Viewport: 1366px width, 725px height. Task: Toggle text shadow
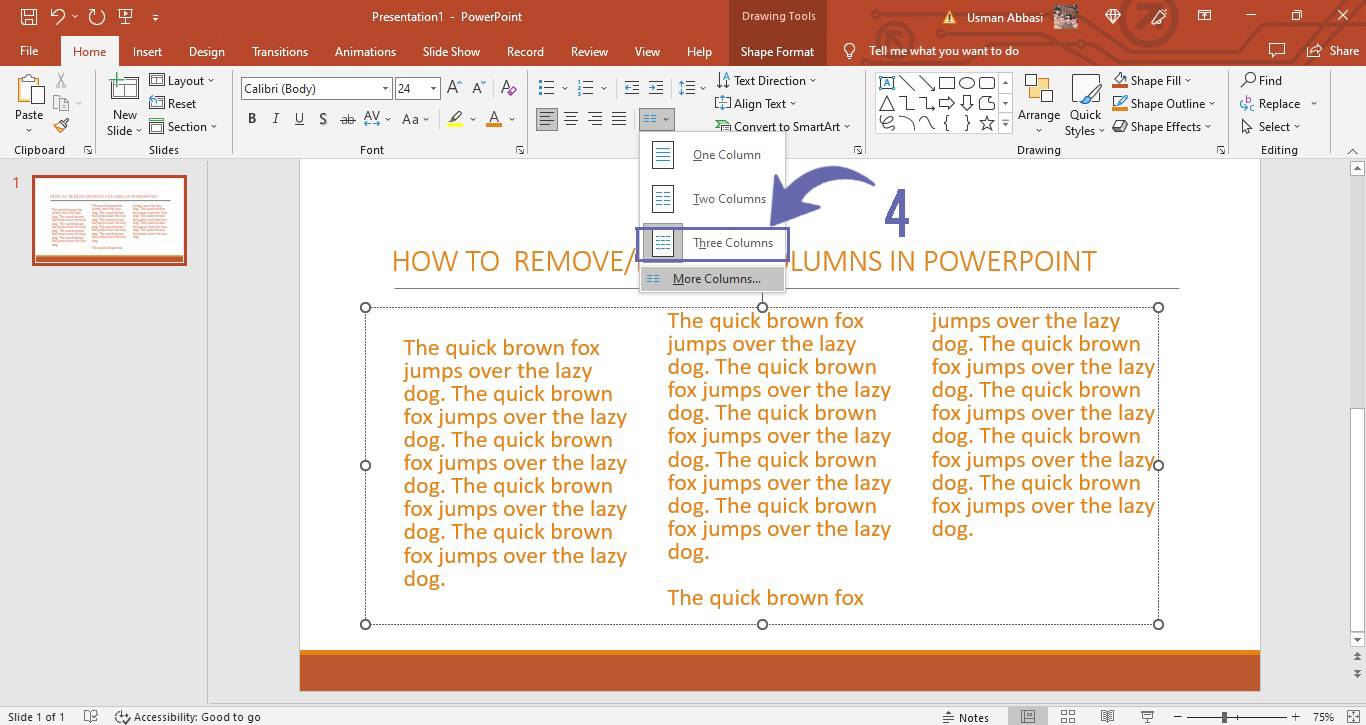click(x=322, y=119)
